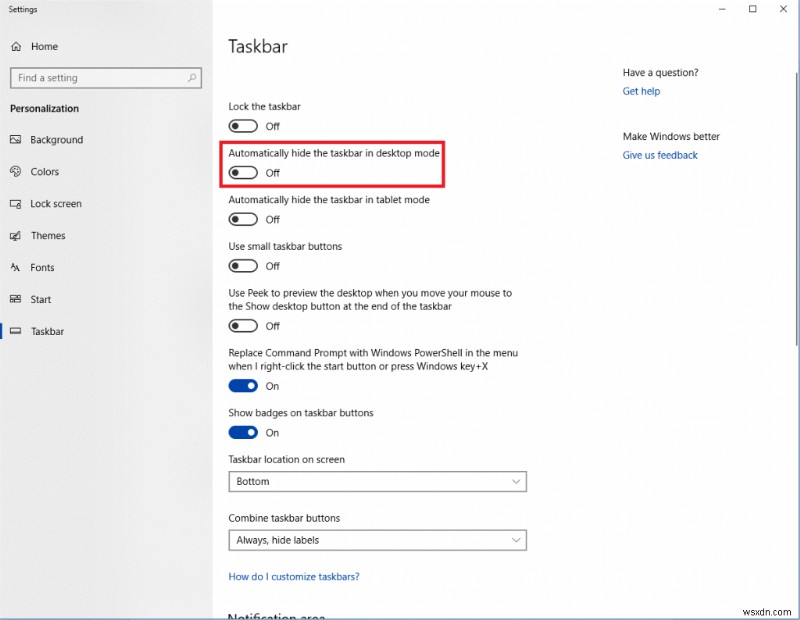Enable Use small taskbar buttons
The width and height of the screenshot is (800, 620).
click(x=242, y=265)
